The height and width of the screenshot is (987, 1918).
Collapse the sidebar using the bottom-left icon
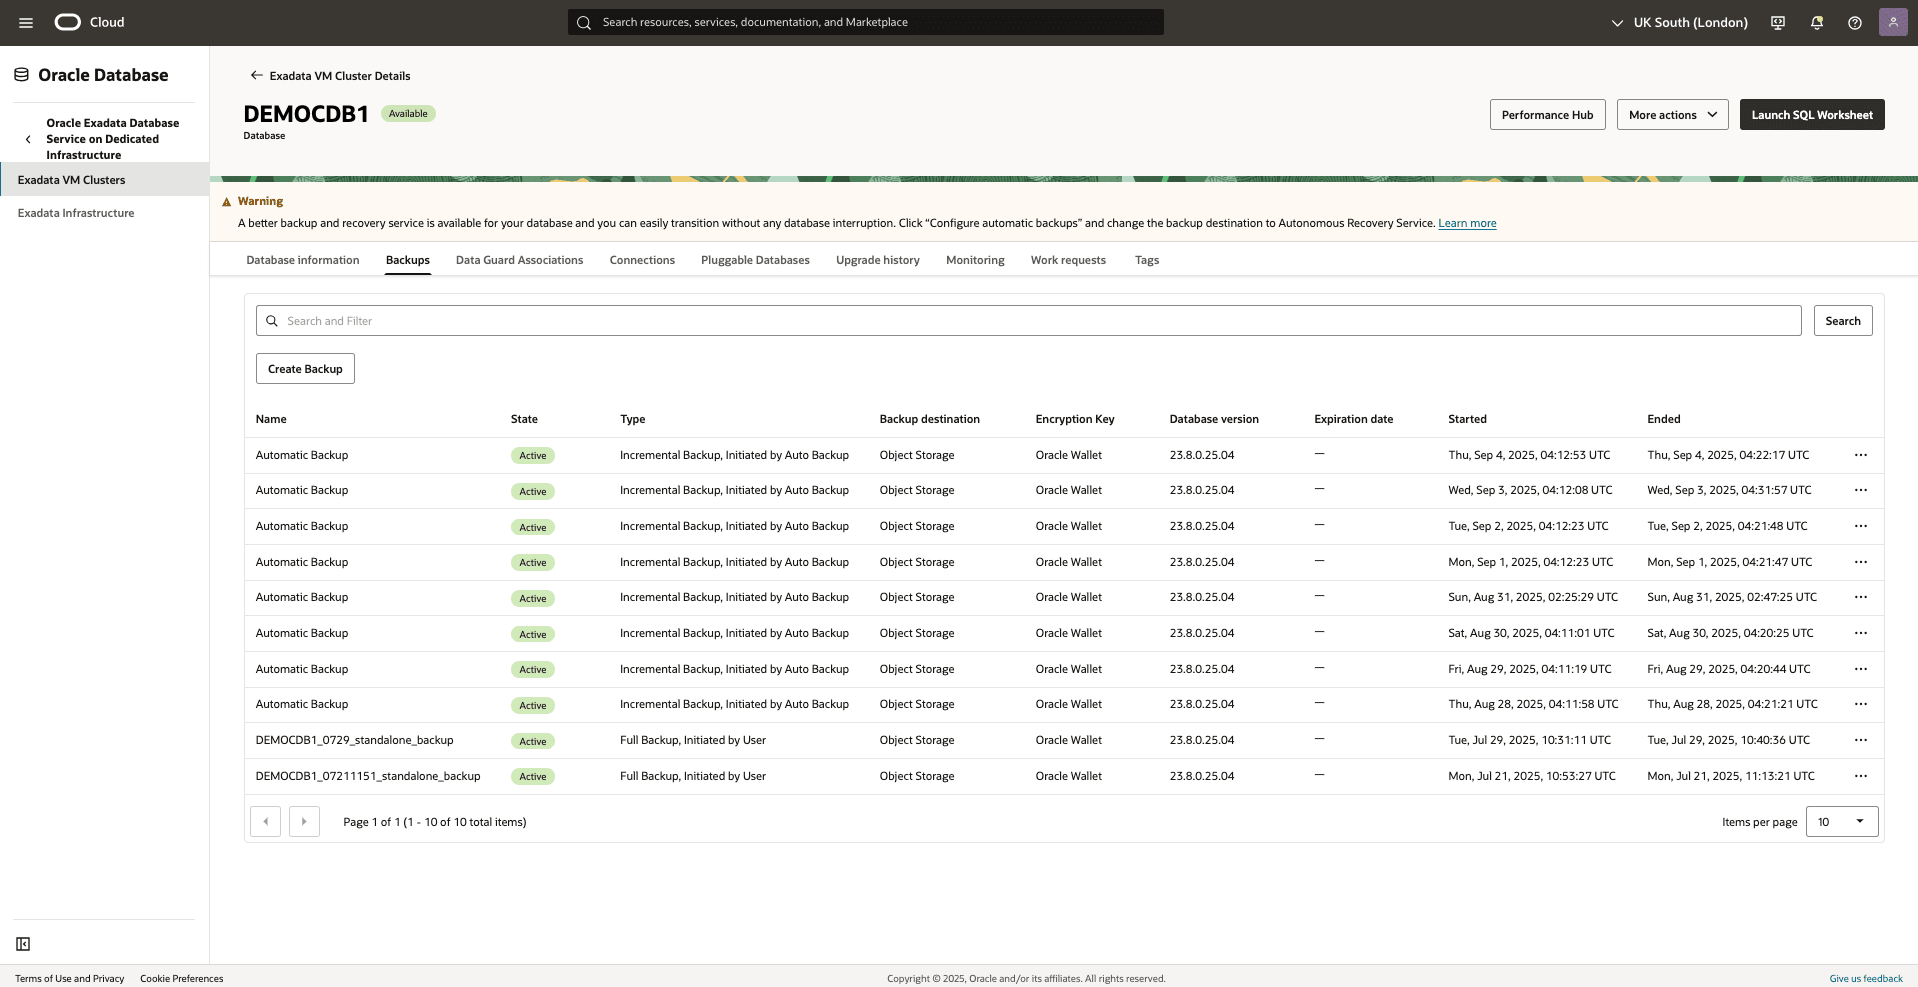click(22, 944)
